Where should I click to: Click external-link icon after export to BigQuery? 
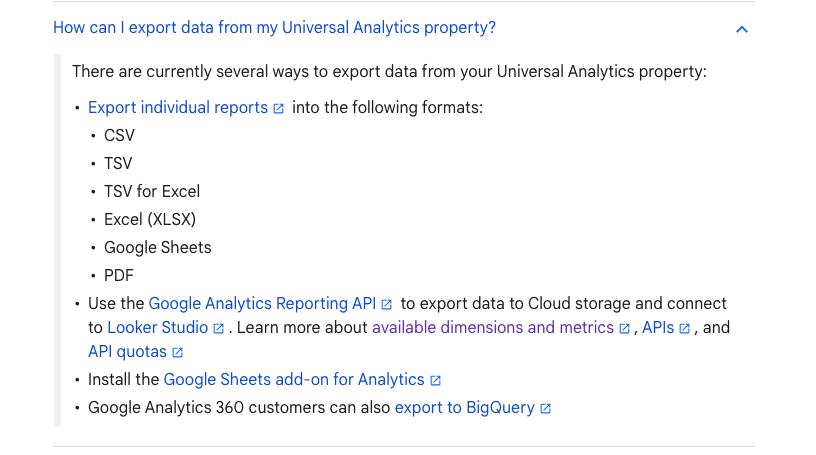[545, 409]
